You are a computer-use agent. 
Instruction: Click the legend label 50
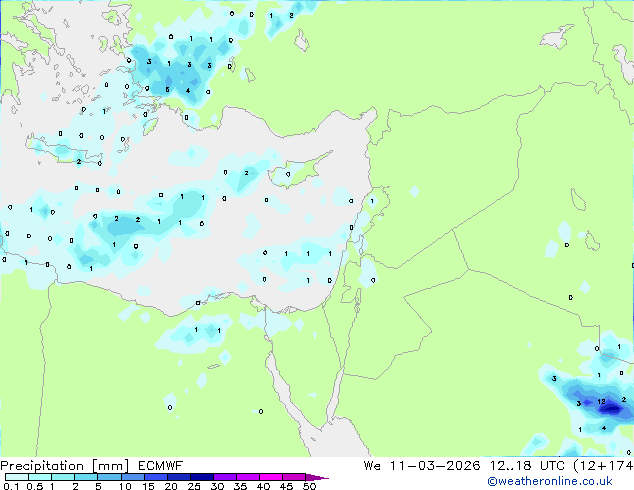(x=310, y=486)
